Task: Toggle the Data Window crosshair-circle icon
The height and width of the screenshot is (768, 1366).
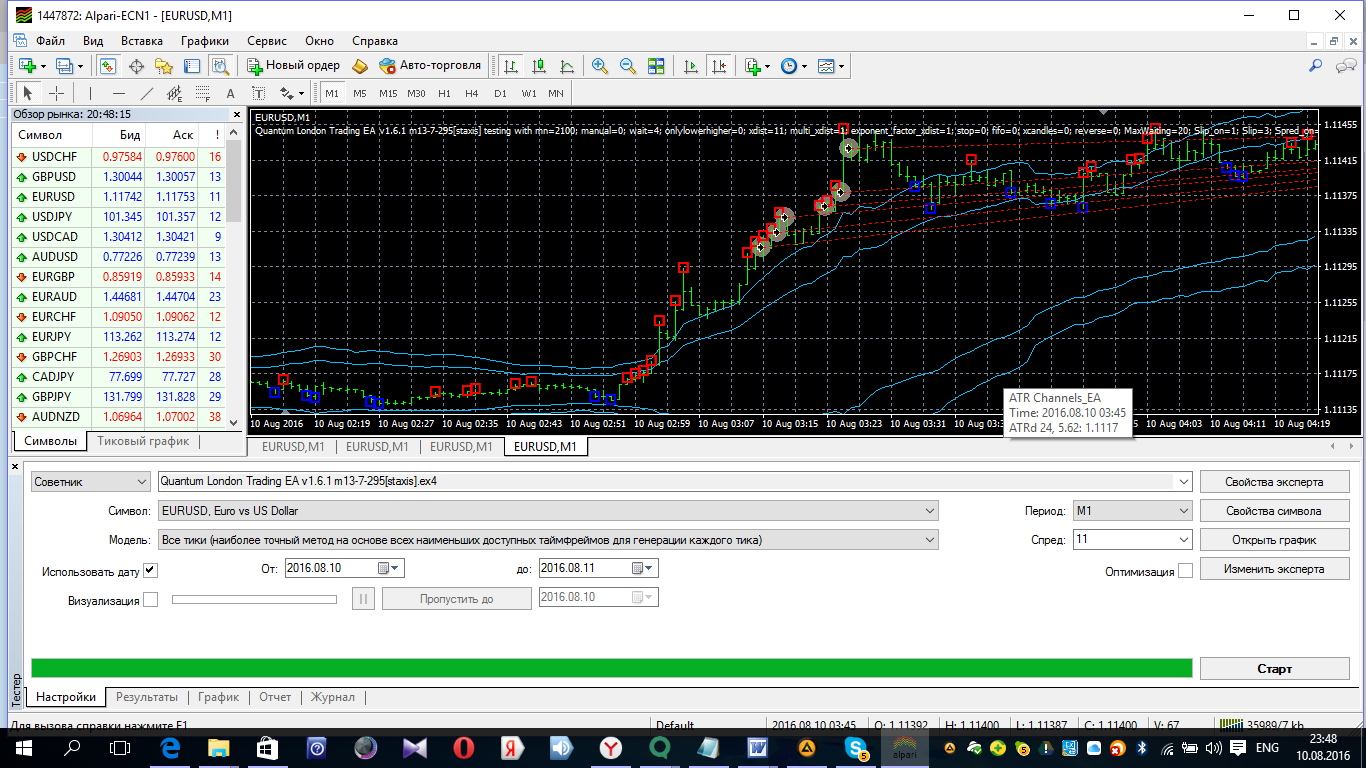Action: [136, 65]
